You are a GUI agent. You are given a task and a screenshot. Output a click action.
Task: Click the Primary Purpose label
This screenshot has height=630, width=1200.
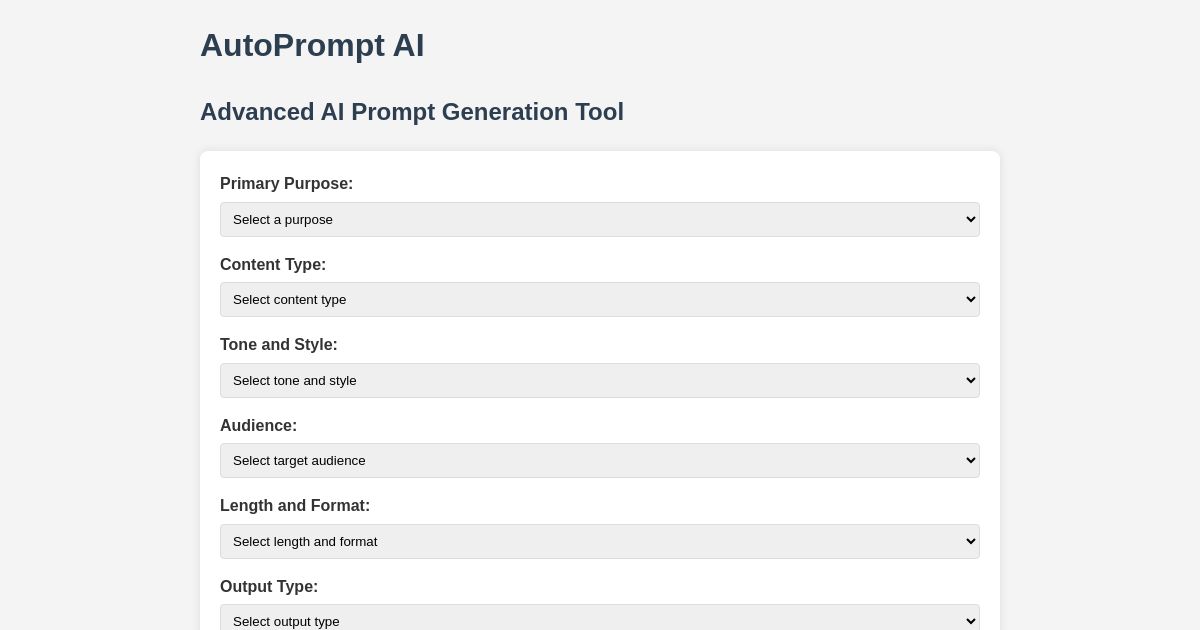tap(287, 184)
